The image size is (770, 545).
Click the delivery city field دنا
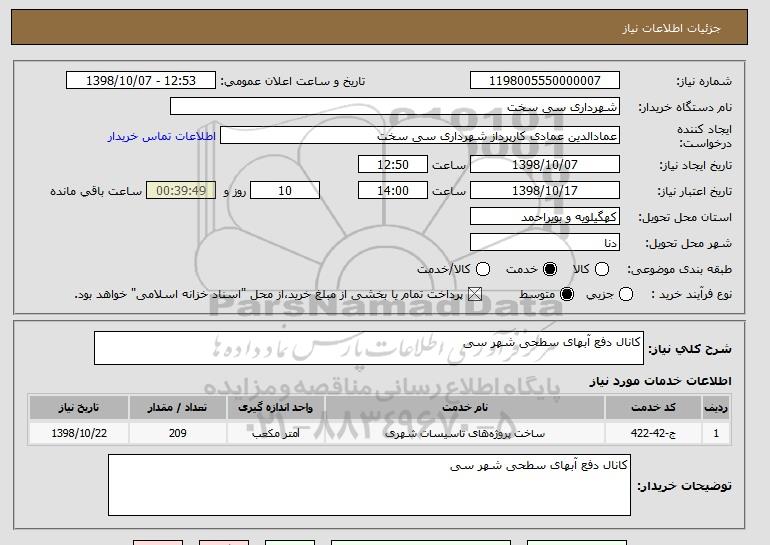click(x=545, y=243)
